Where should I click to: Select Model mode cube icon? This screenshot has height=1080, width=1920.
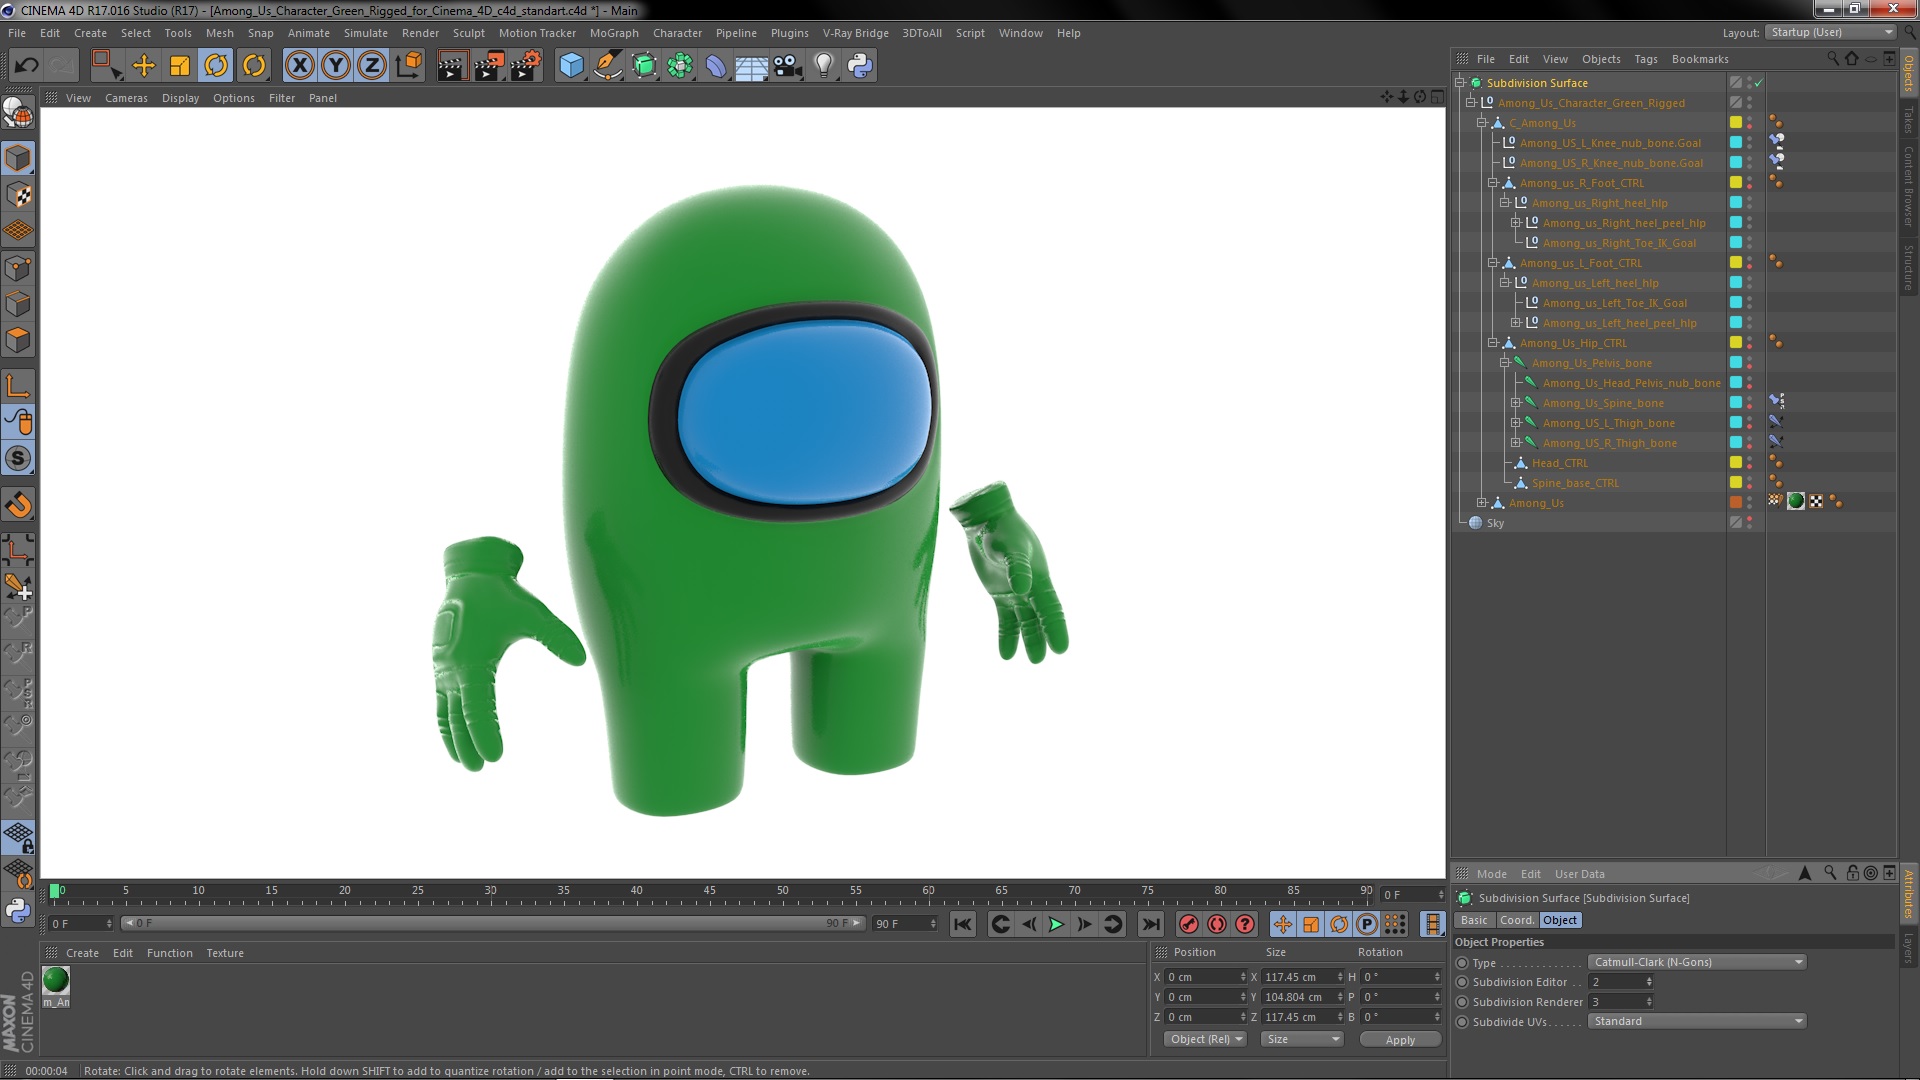tap(18, 158)
